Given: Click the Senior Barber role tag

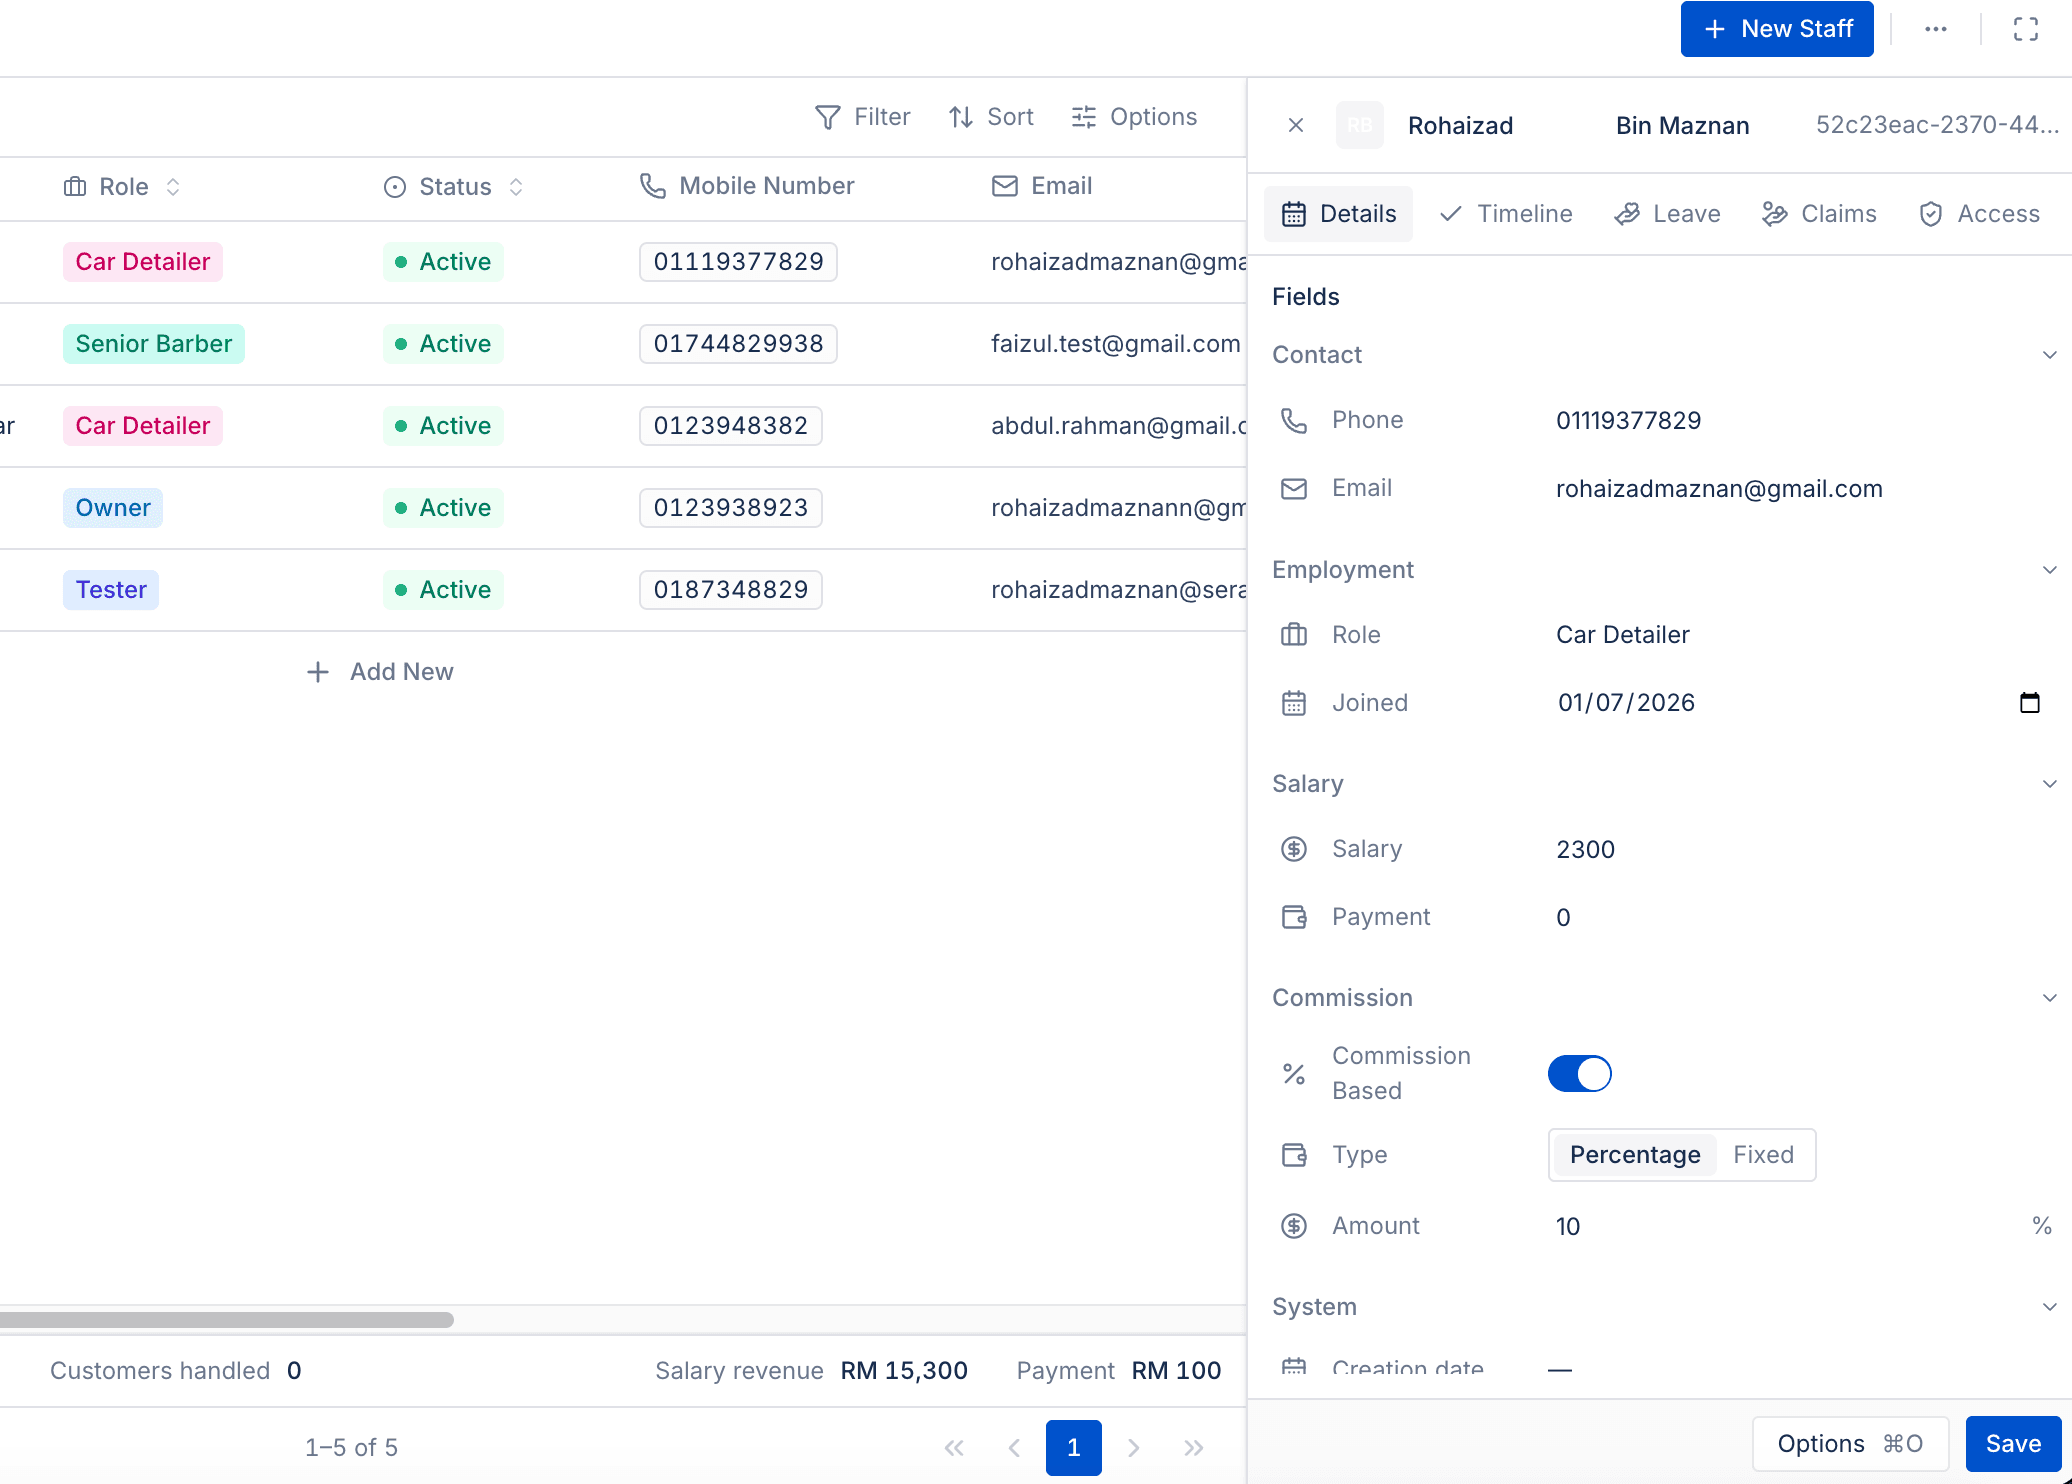Looking at the screenshot, I should pos(154,344).
